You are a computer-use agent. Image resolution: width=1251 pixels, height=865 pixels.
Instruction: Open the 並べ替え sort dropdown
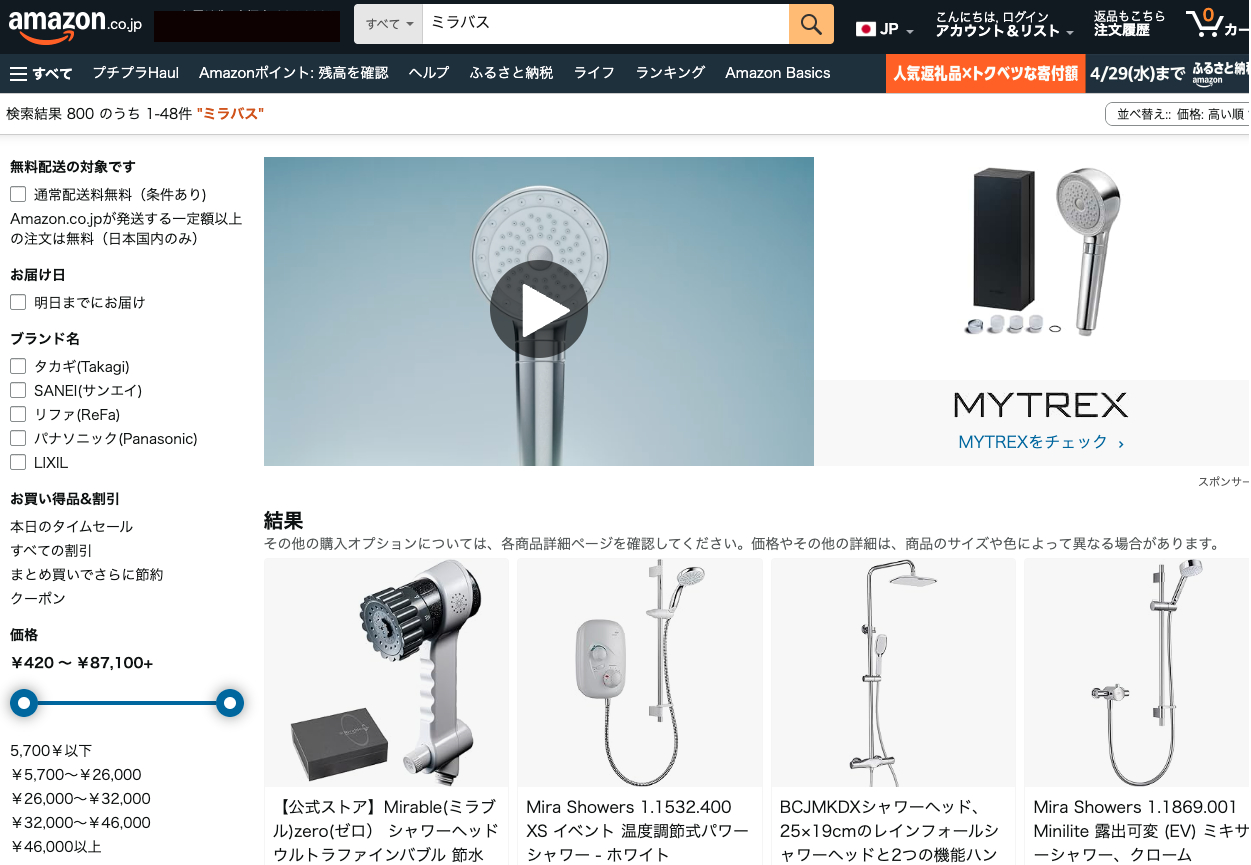1176,114
